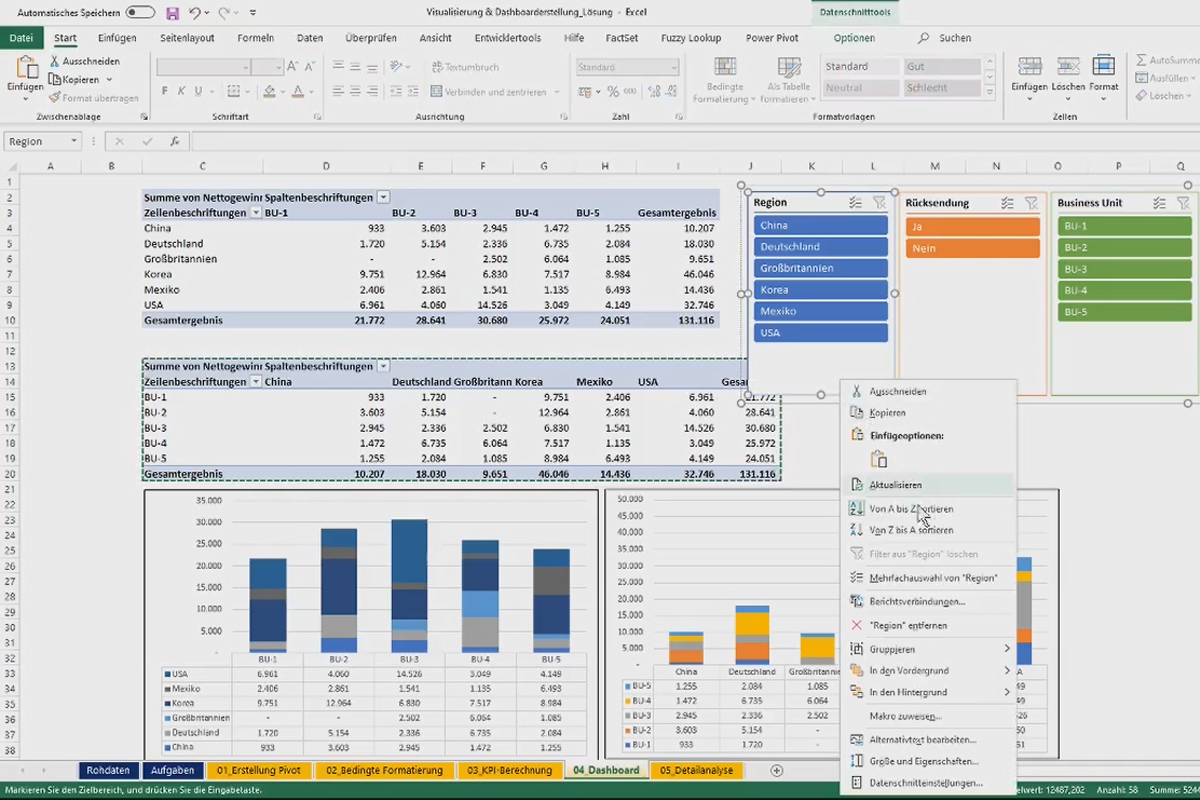This screenshot has height=800, width=1200.
Task: Expand Zeilenbeschriftungen dropdown in second pivot
Action: coord(256,382)
